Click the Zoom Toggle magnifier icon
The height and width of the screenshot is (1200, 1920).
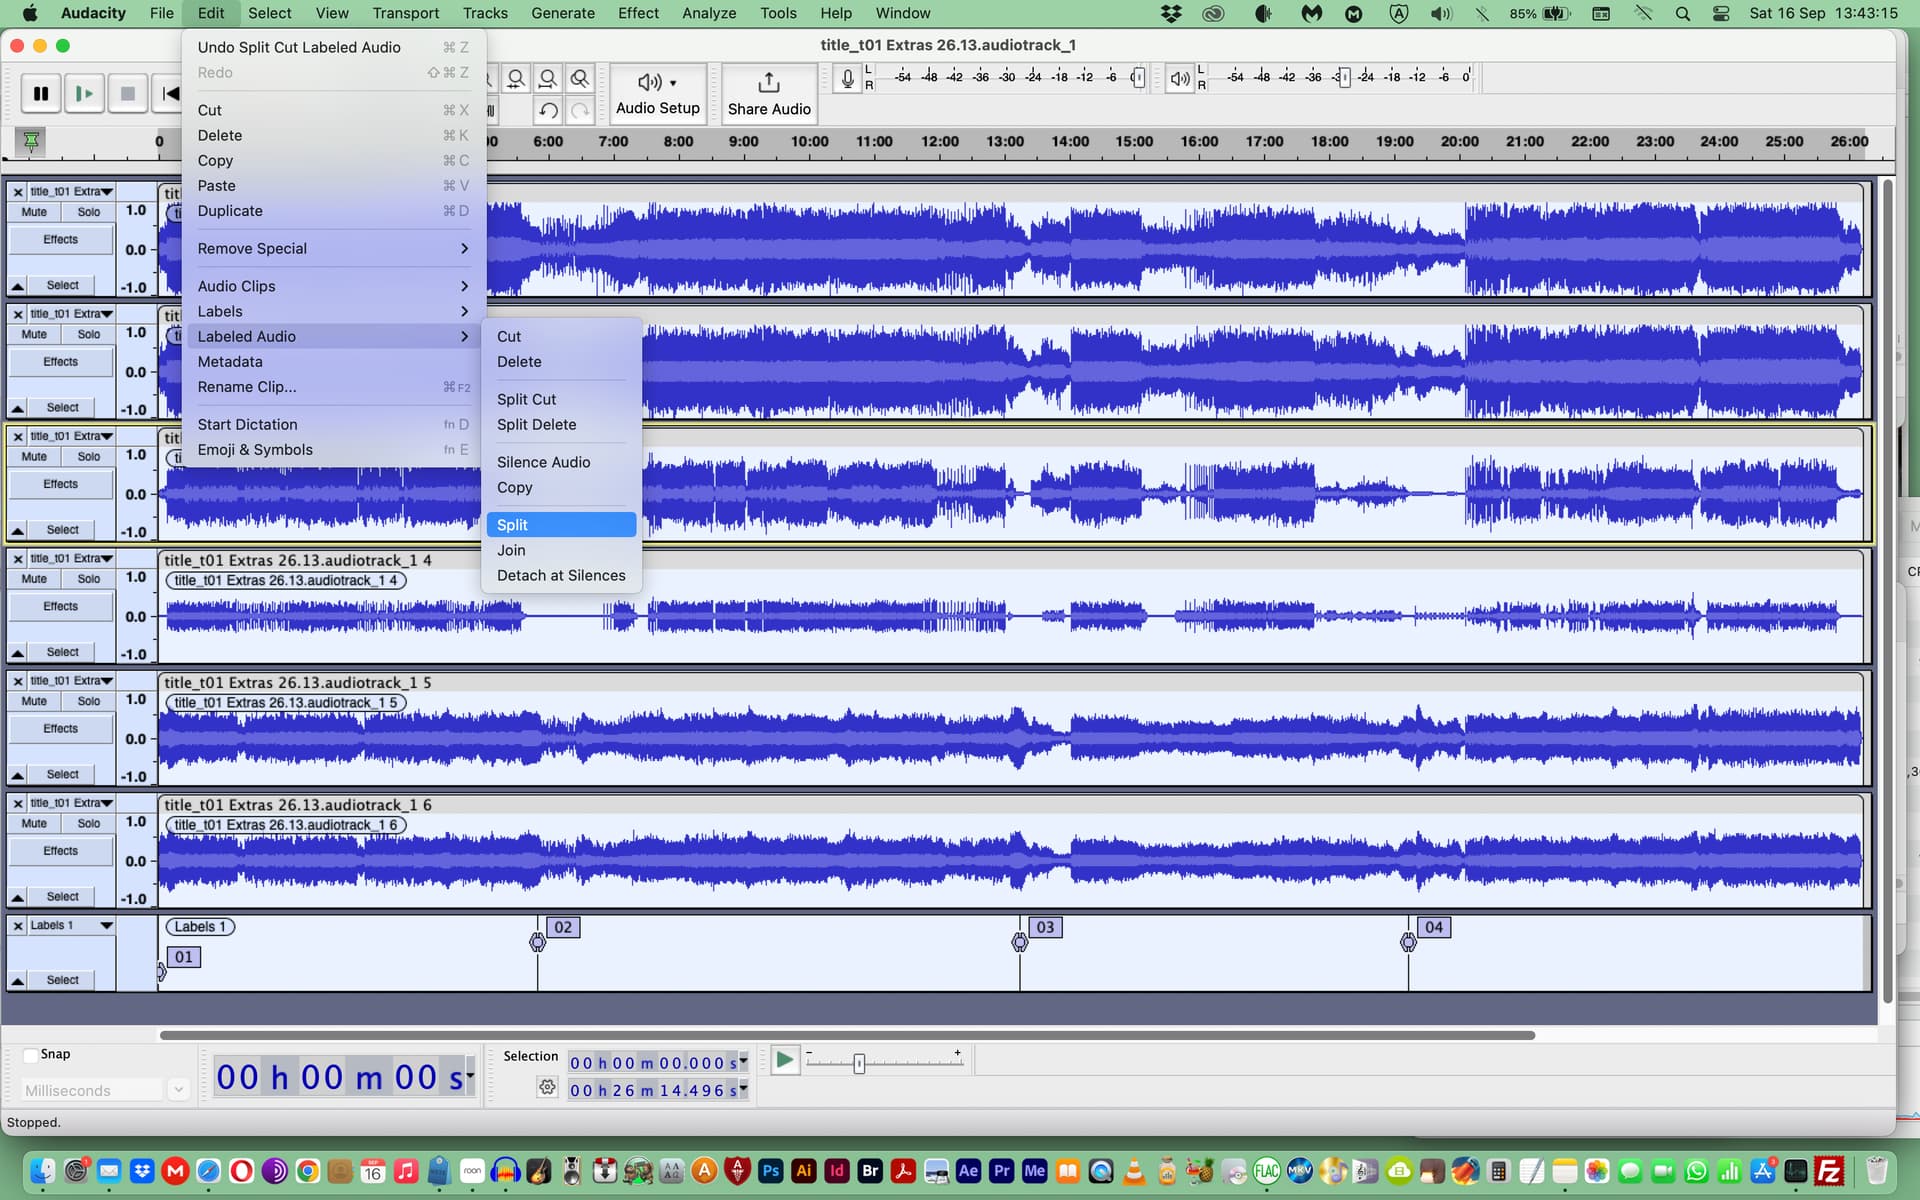point(580,79)
